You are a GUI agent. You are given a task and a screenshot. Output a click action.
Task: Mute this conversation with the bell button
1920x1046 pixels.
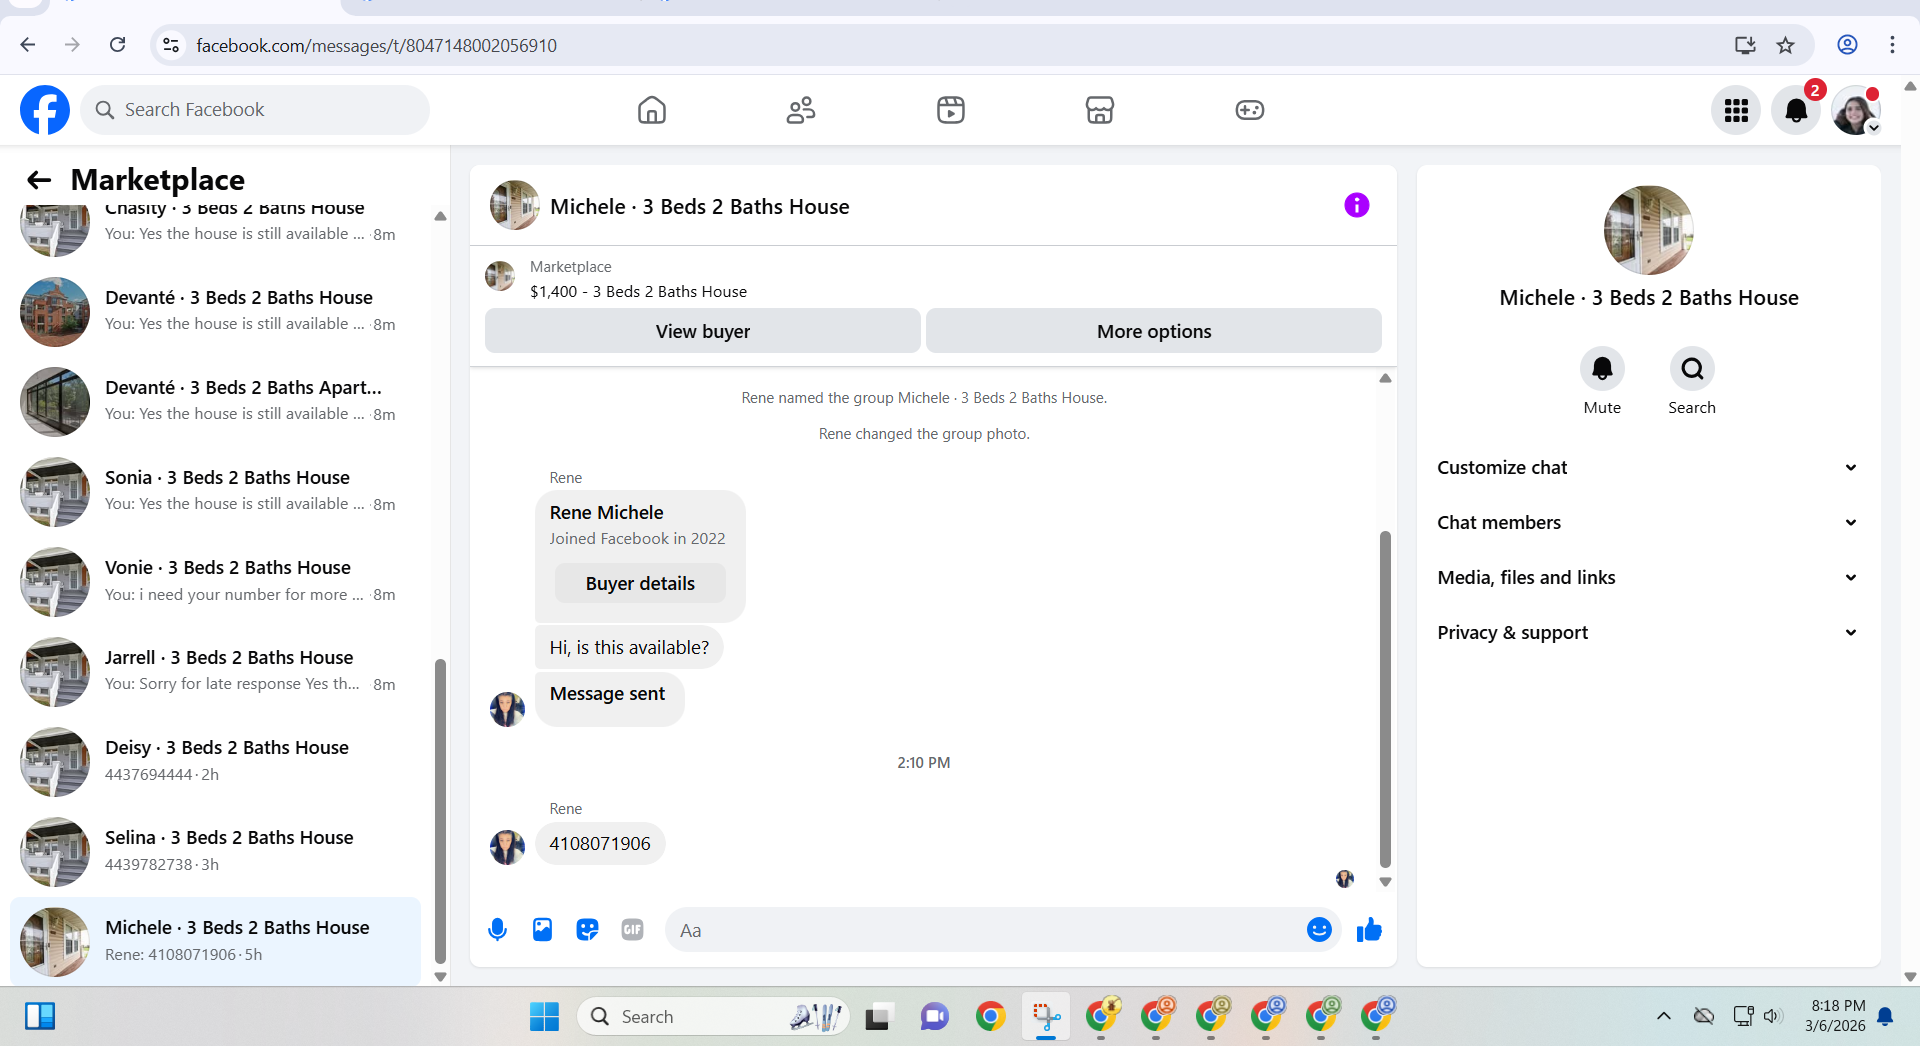click(1602, 369)
